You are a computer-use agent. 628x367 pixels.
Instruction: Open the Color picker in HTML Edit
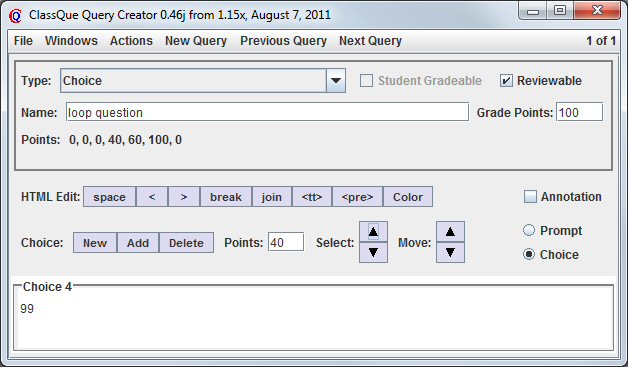(x=408, y=197)
